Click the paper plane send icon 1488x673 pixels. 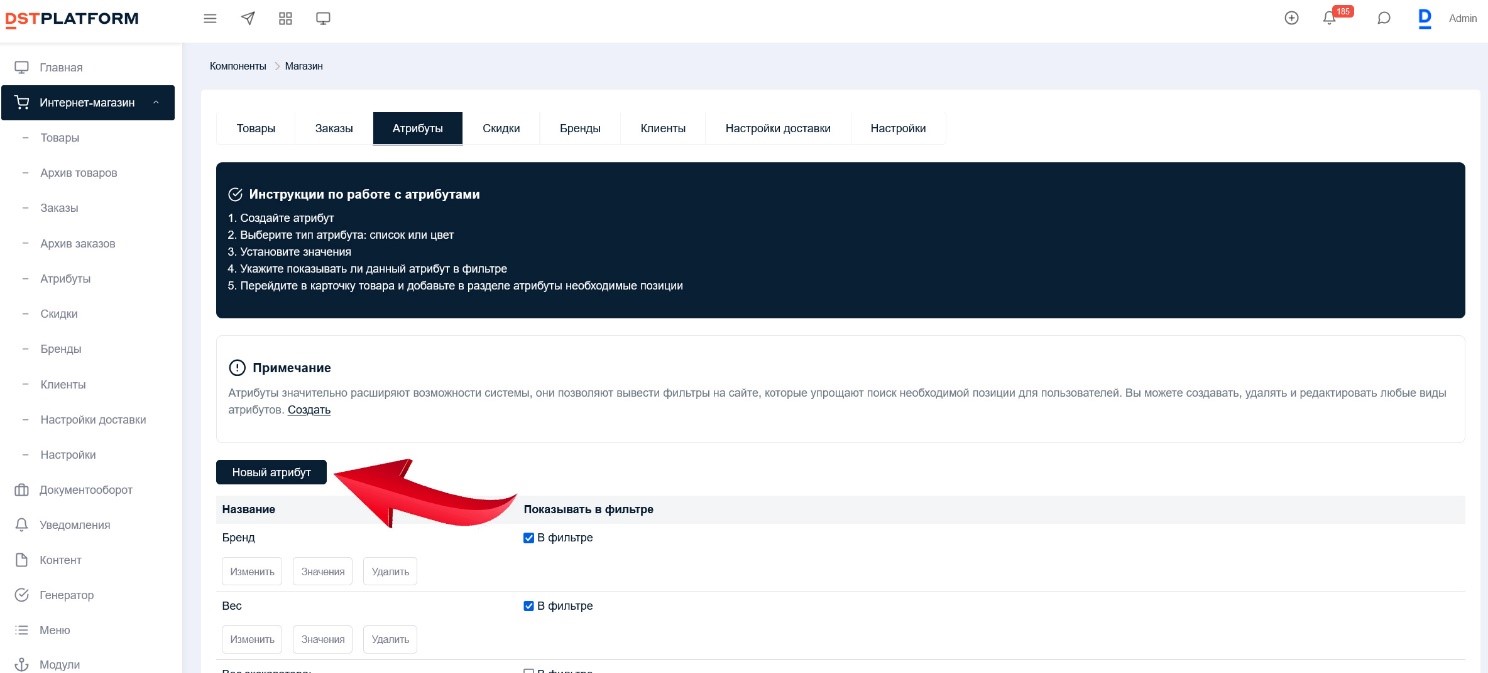coord(248,18)
